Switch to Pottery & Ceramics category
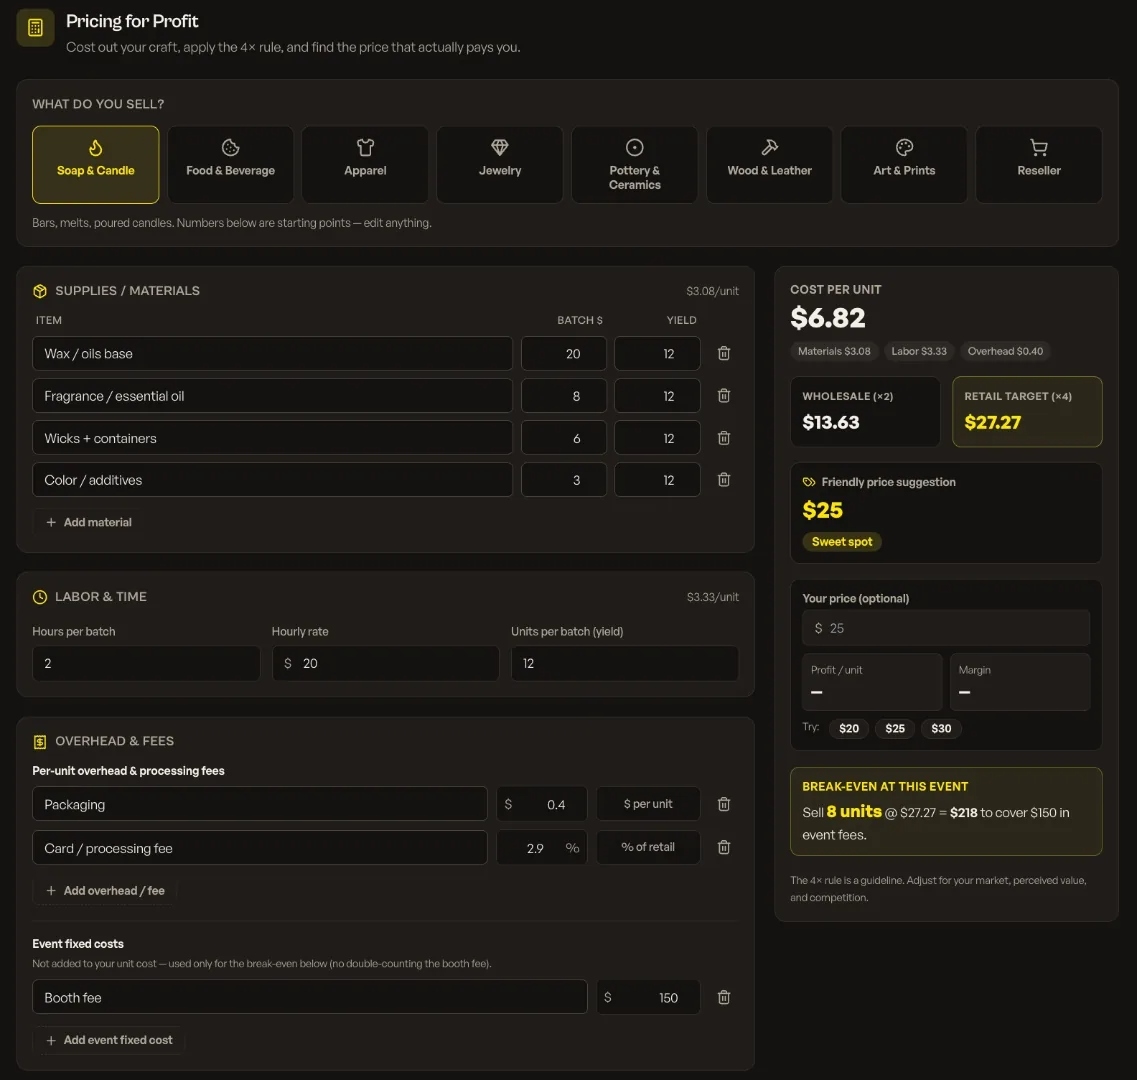This screenshot has width=1137, height=1080. 634,165
